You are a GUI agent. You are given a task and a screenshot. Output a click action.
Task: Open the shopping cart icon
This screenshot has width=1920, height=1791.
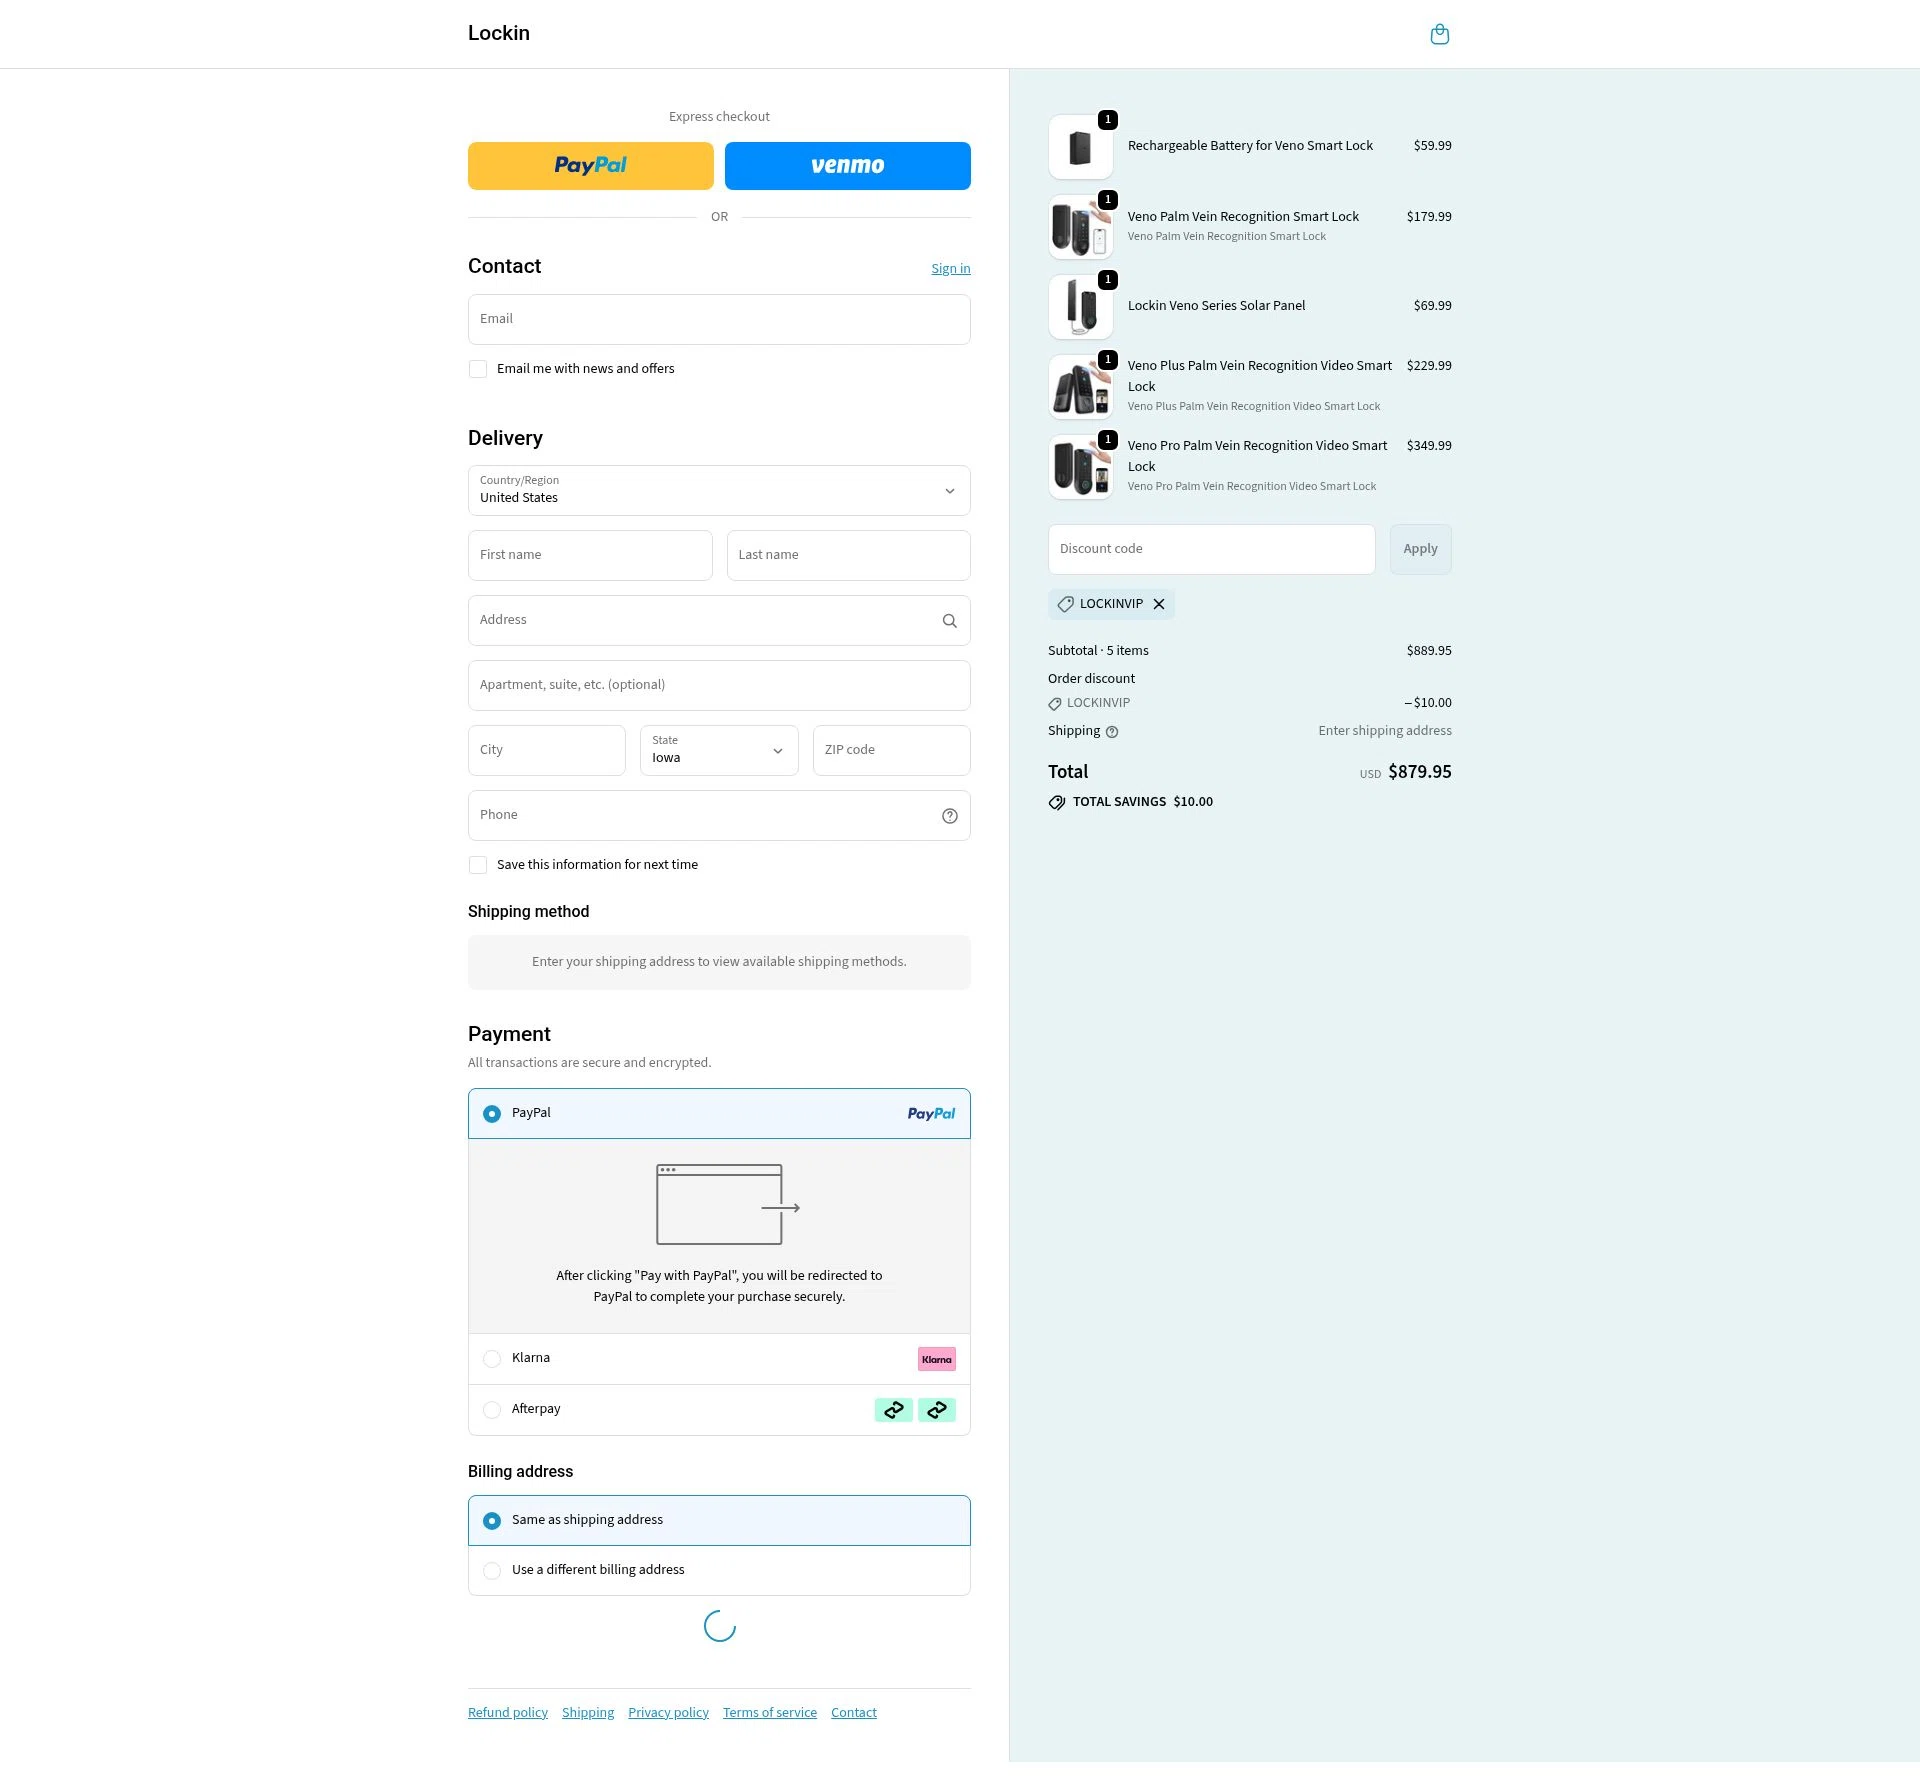(x=1439, y=33)
